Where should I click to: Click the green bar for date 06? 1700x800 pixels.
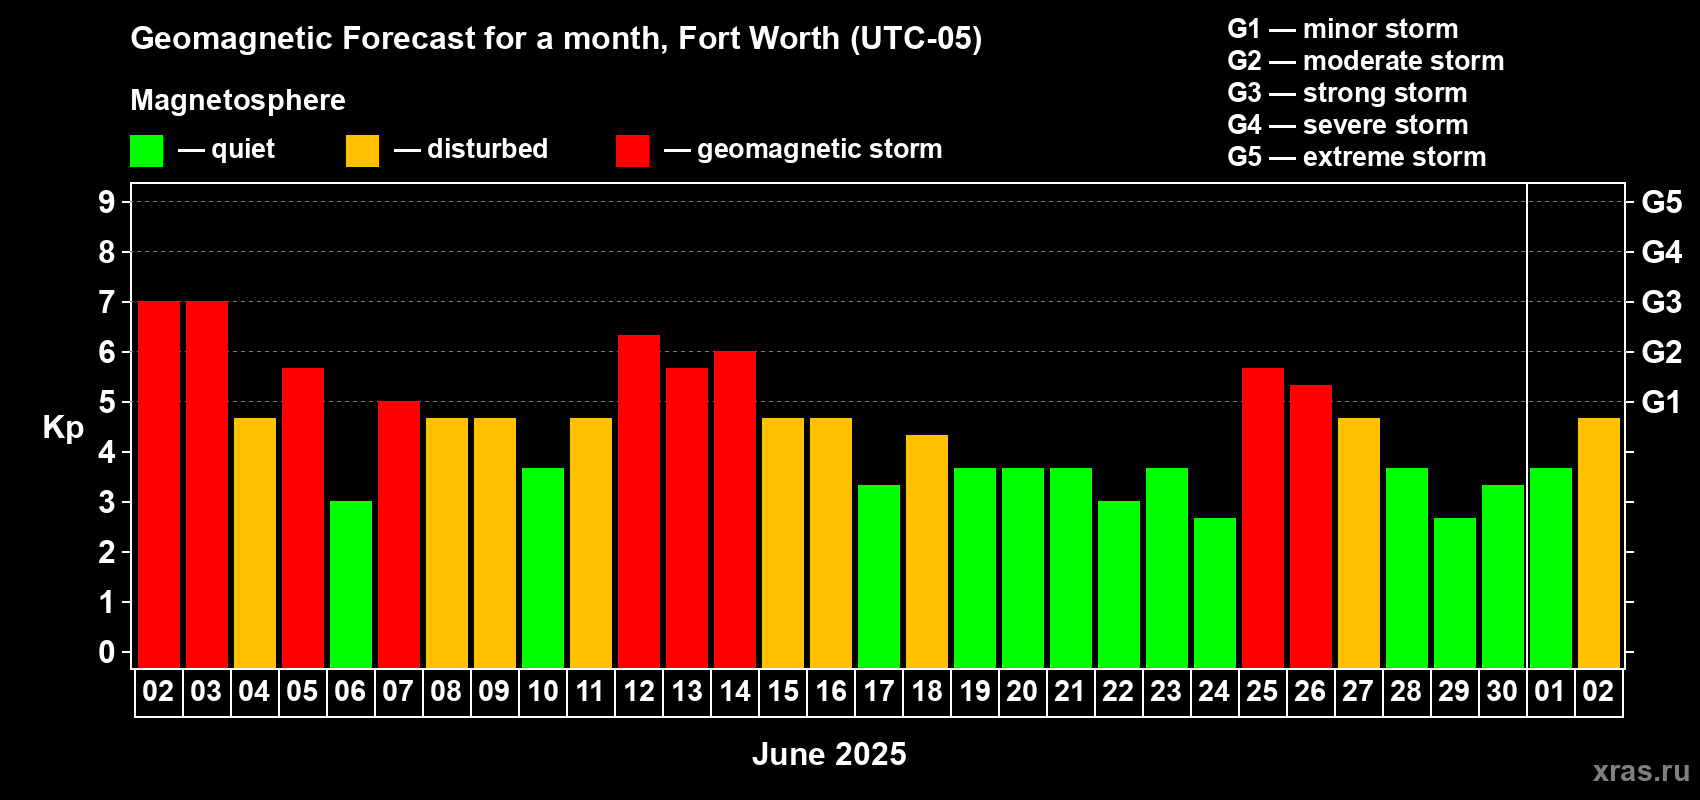coord(351,584)
